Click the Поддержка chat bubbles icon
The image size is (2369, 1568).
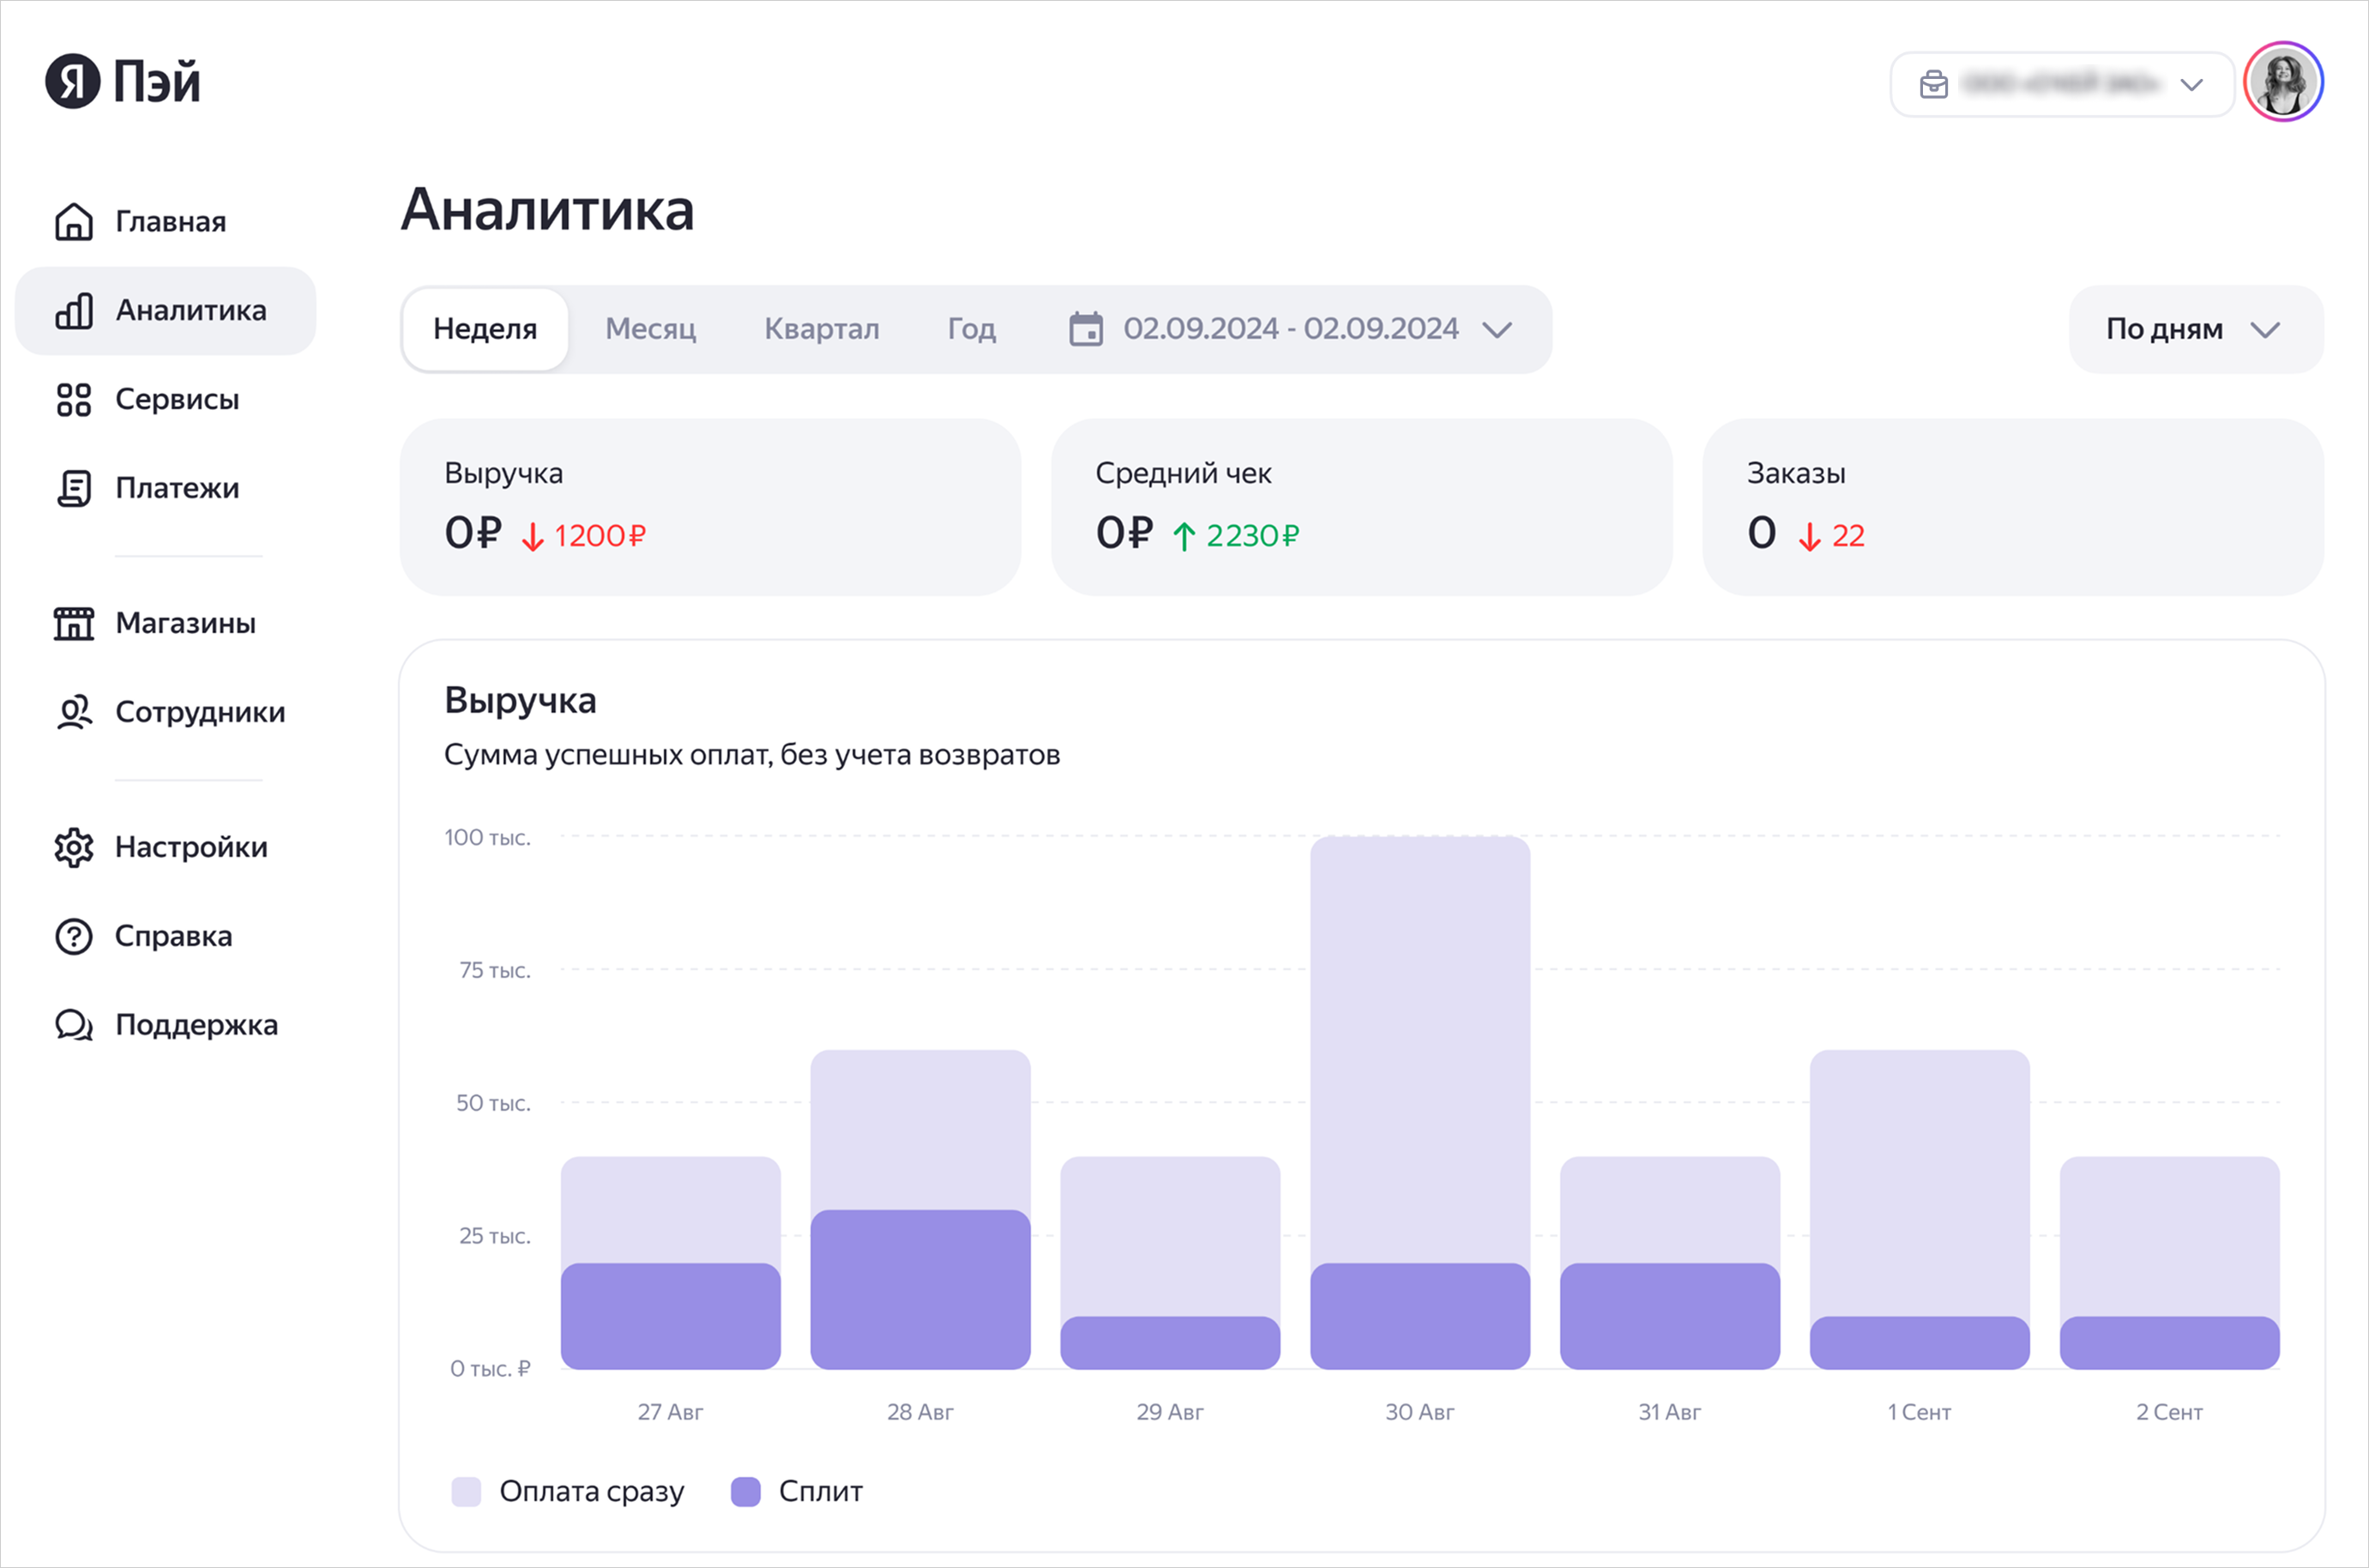74,1026
